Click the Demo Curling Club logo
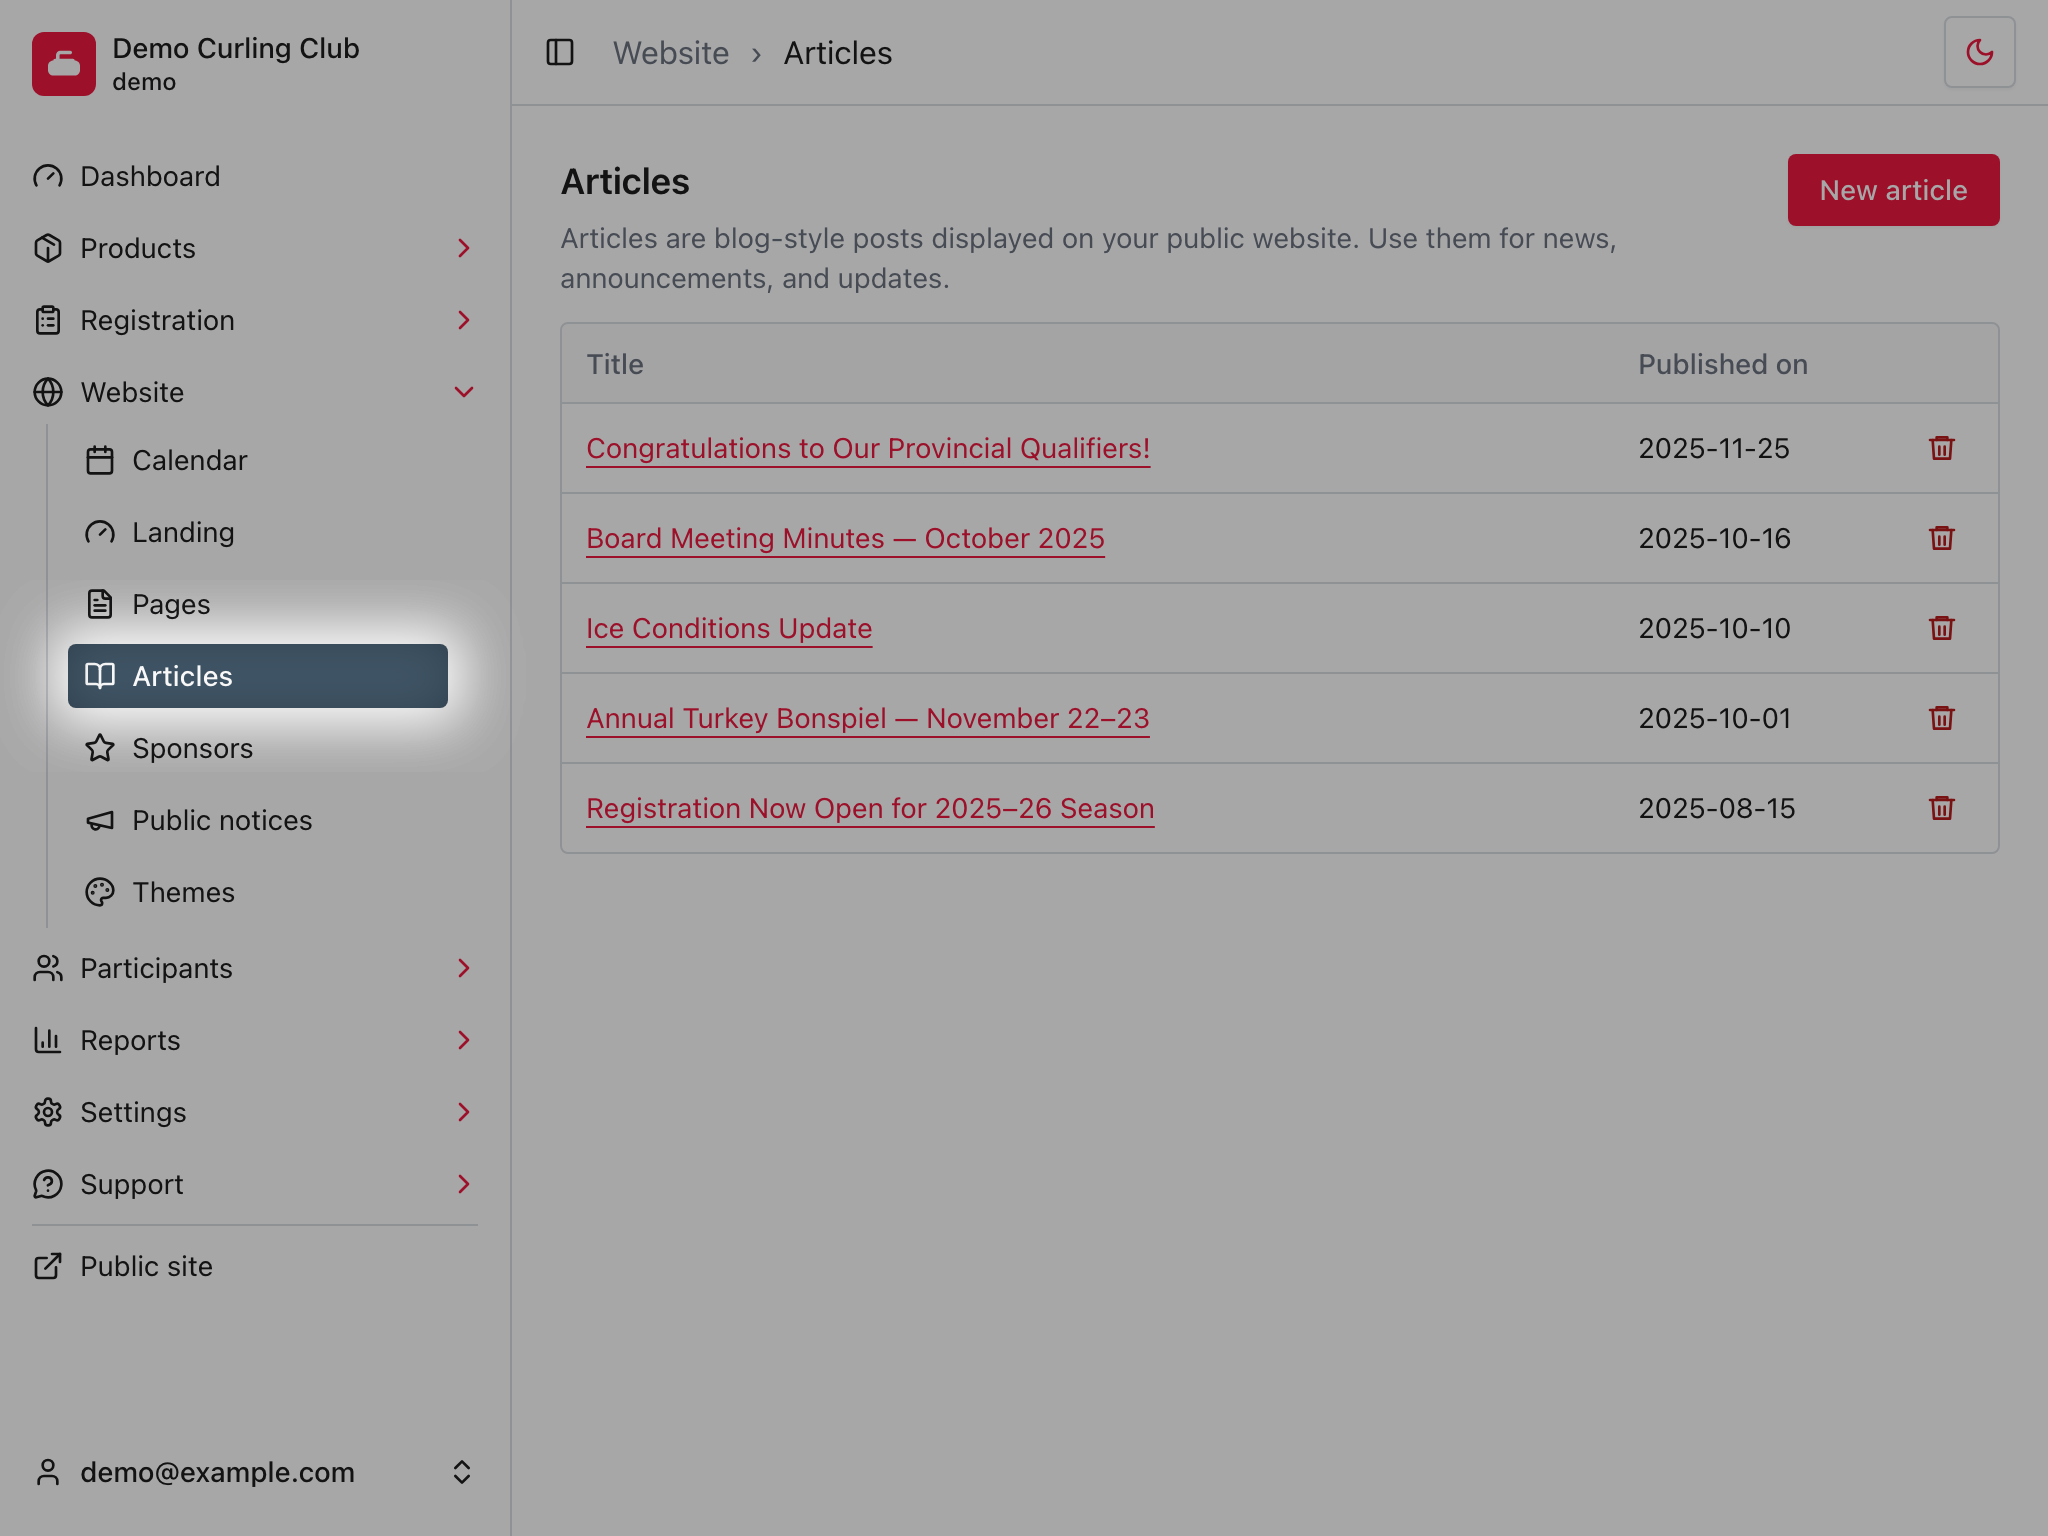This screenshot has width=2048, height=1536. point(64,64)
